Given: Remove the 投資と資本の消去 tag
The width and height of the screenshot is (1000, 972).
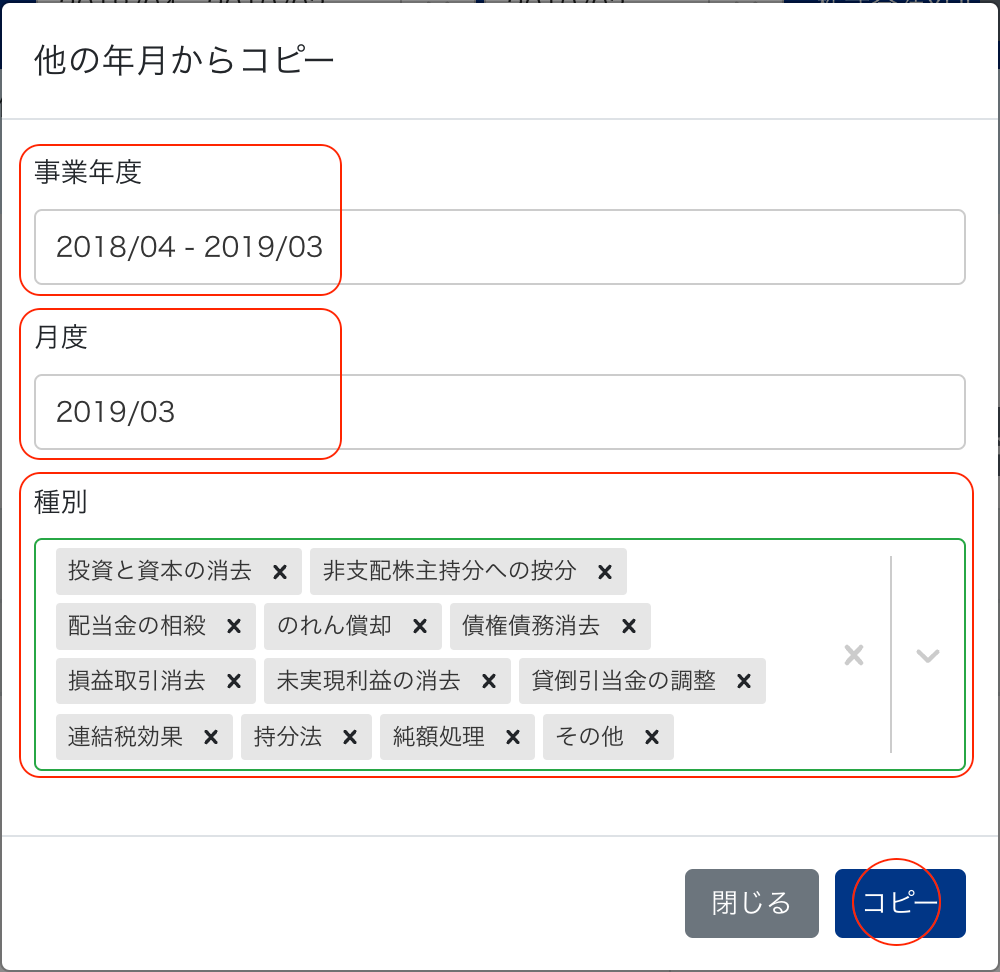Looking at the screenshot, I should coord(280,572).
